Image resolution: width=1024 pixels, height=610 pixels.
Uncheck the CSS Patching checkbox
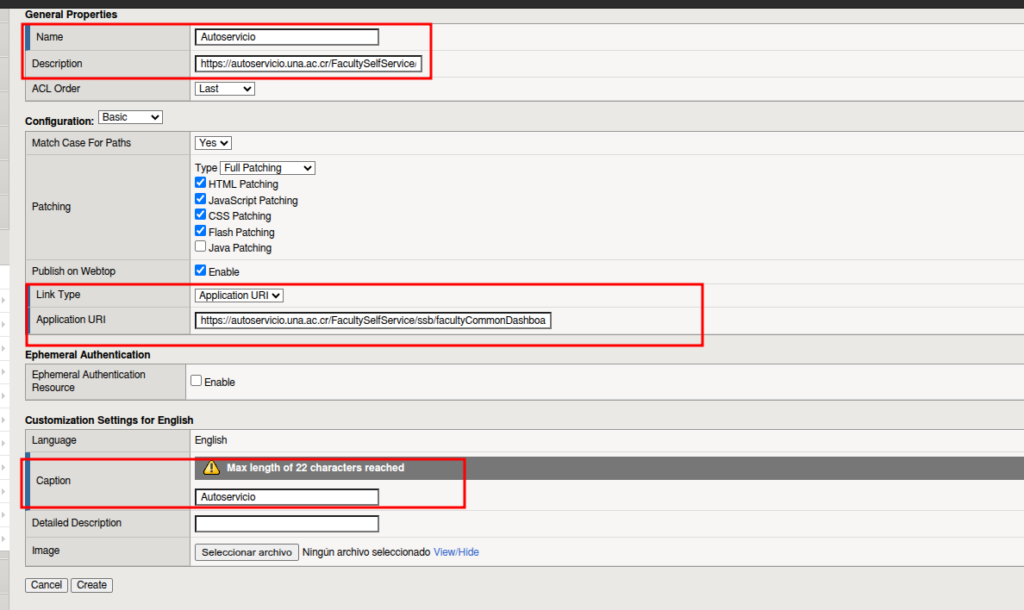point(201,215)
